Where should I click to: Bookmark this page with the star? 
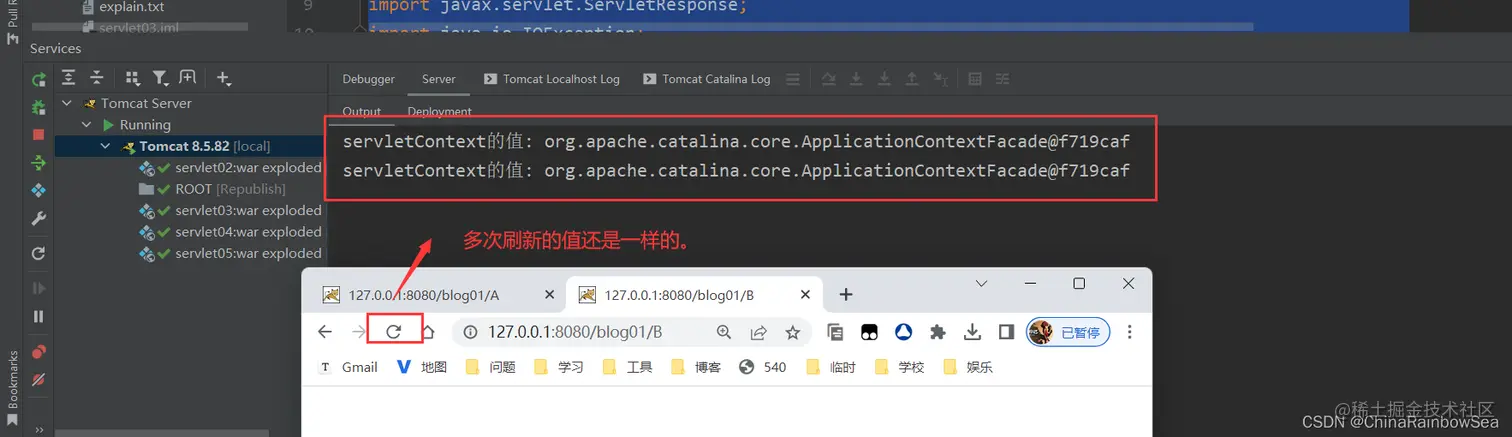tap(793, 332)
